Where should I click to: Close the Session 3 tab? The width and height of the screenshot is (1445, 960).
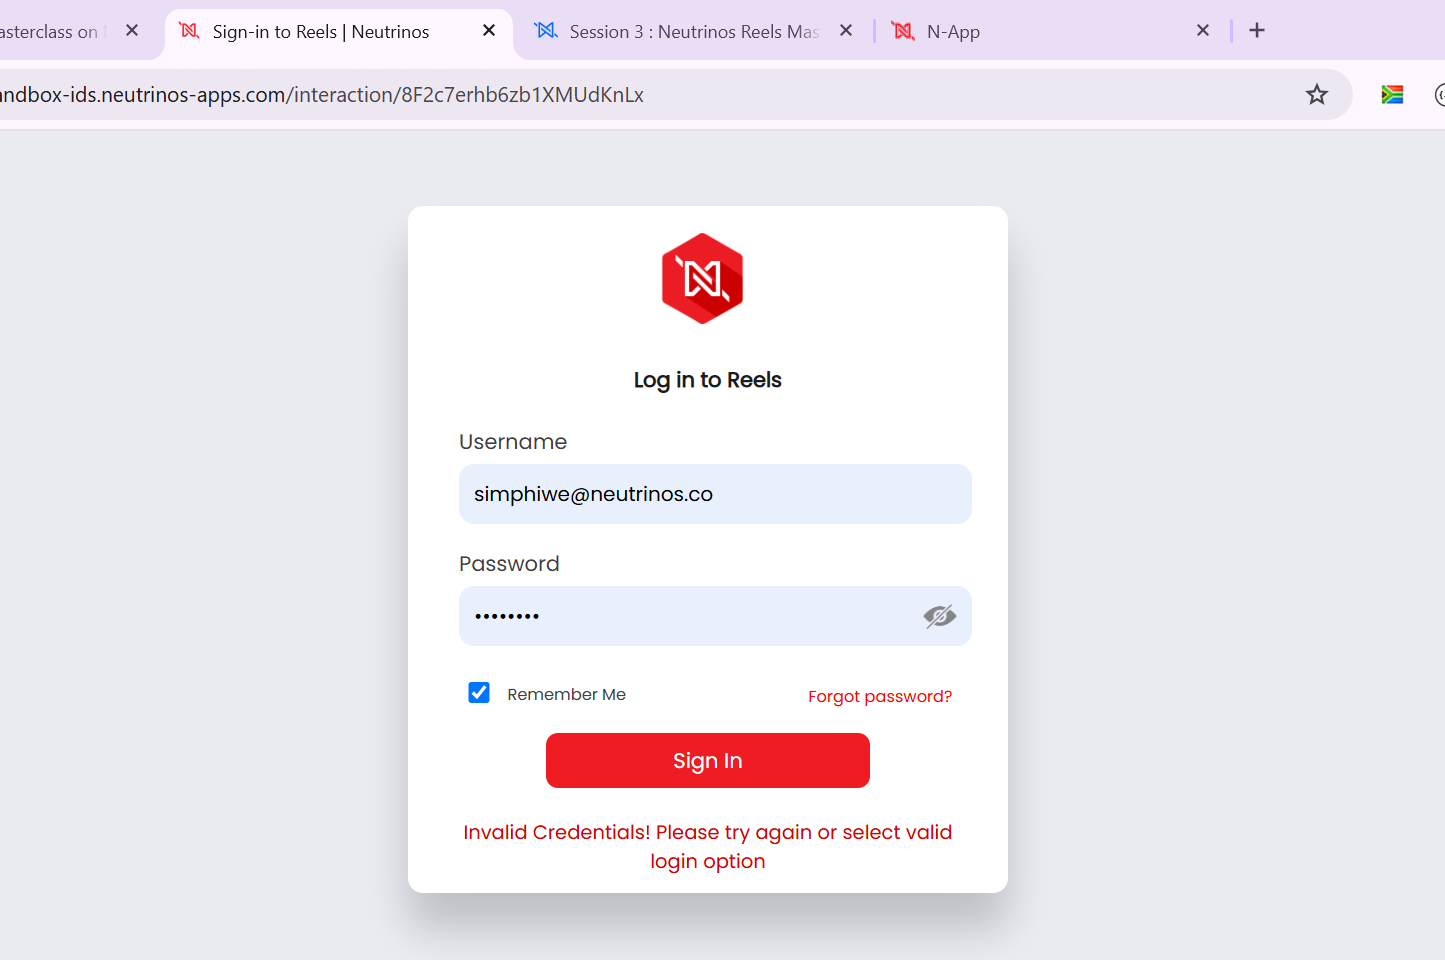coord(846,31)
